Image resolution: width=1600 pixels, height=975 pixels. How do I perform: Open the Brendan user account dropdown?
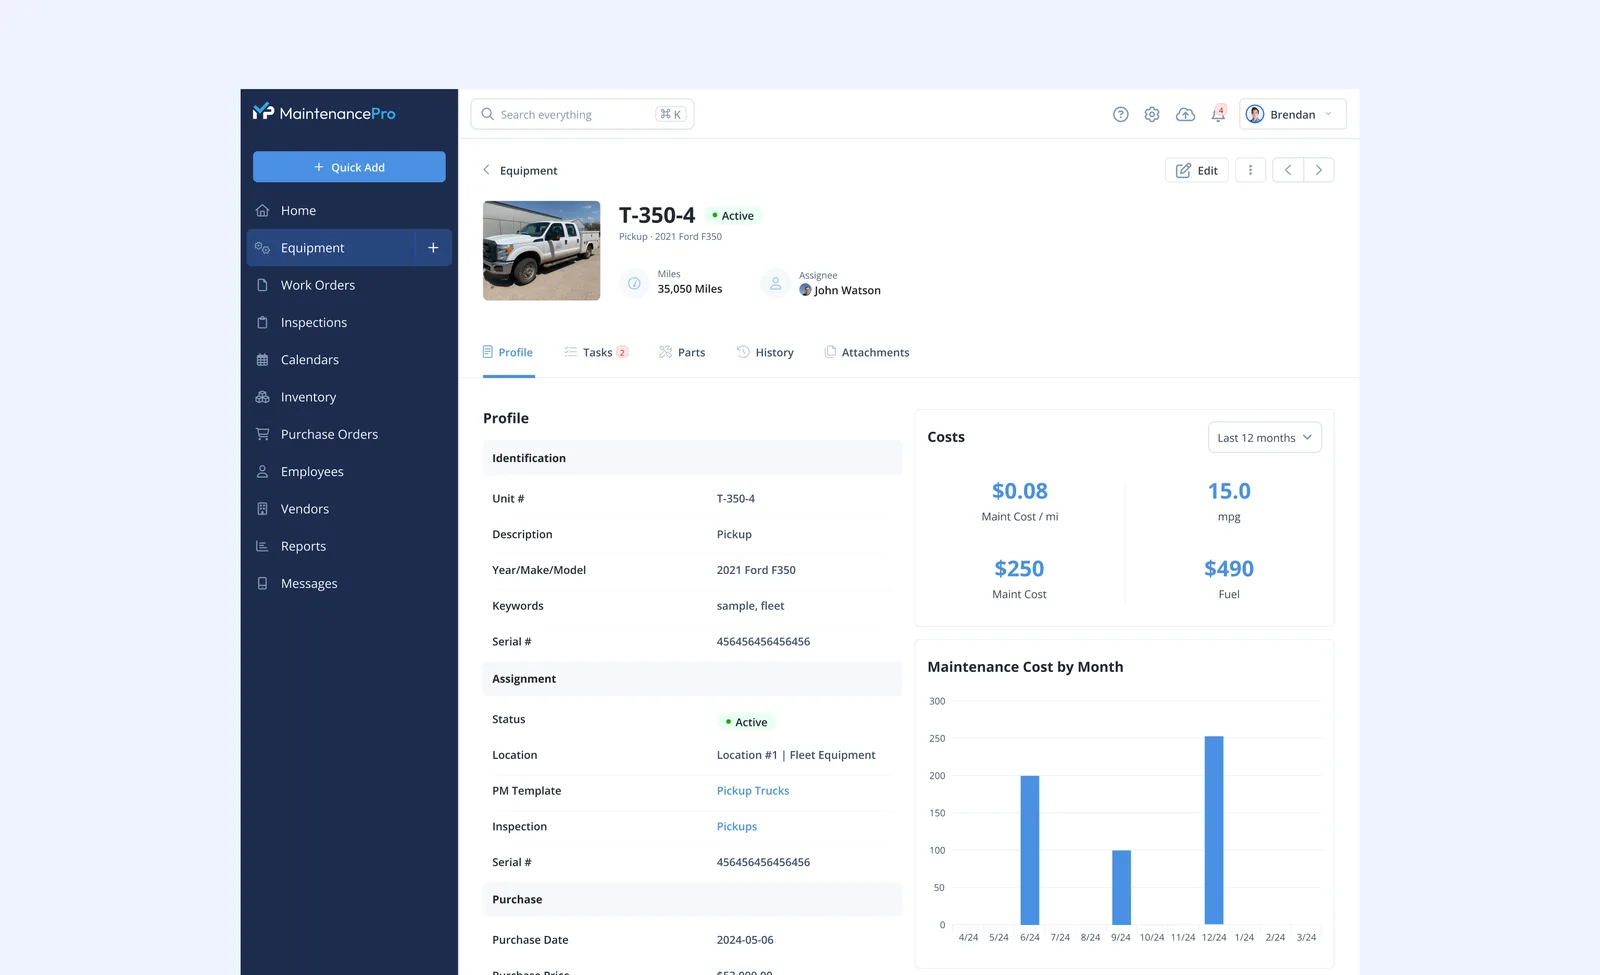[1293, 114]
